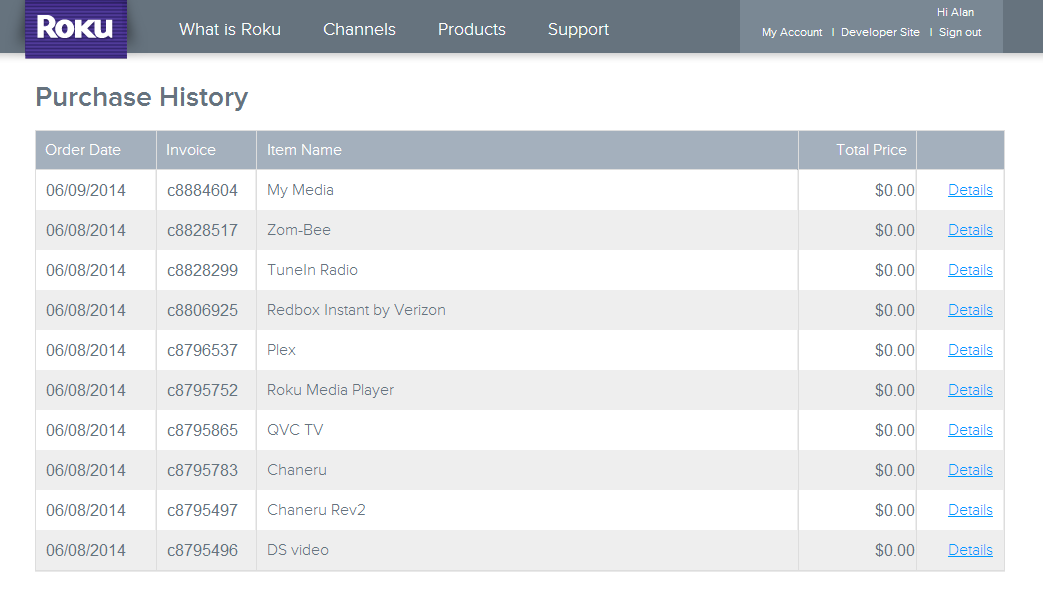
Task: Click the My Media item name
Action: click(x=300, y=190)
